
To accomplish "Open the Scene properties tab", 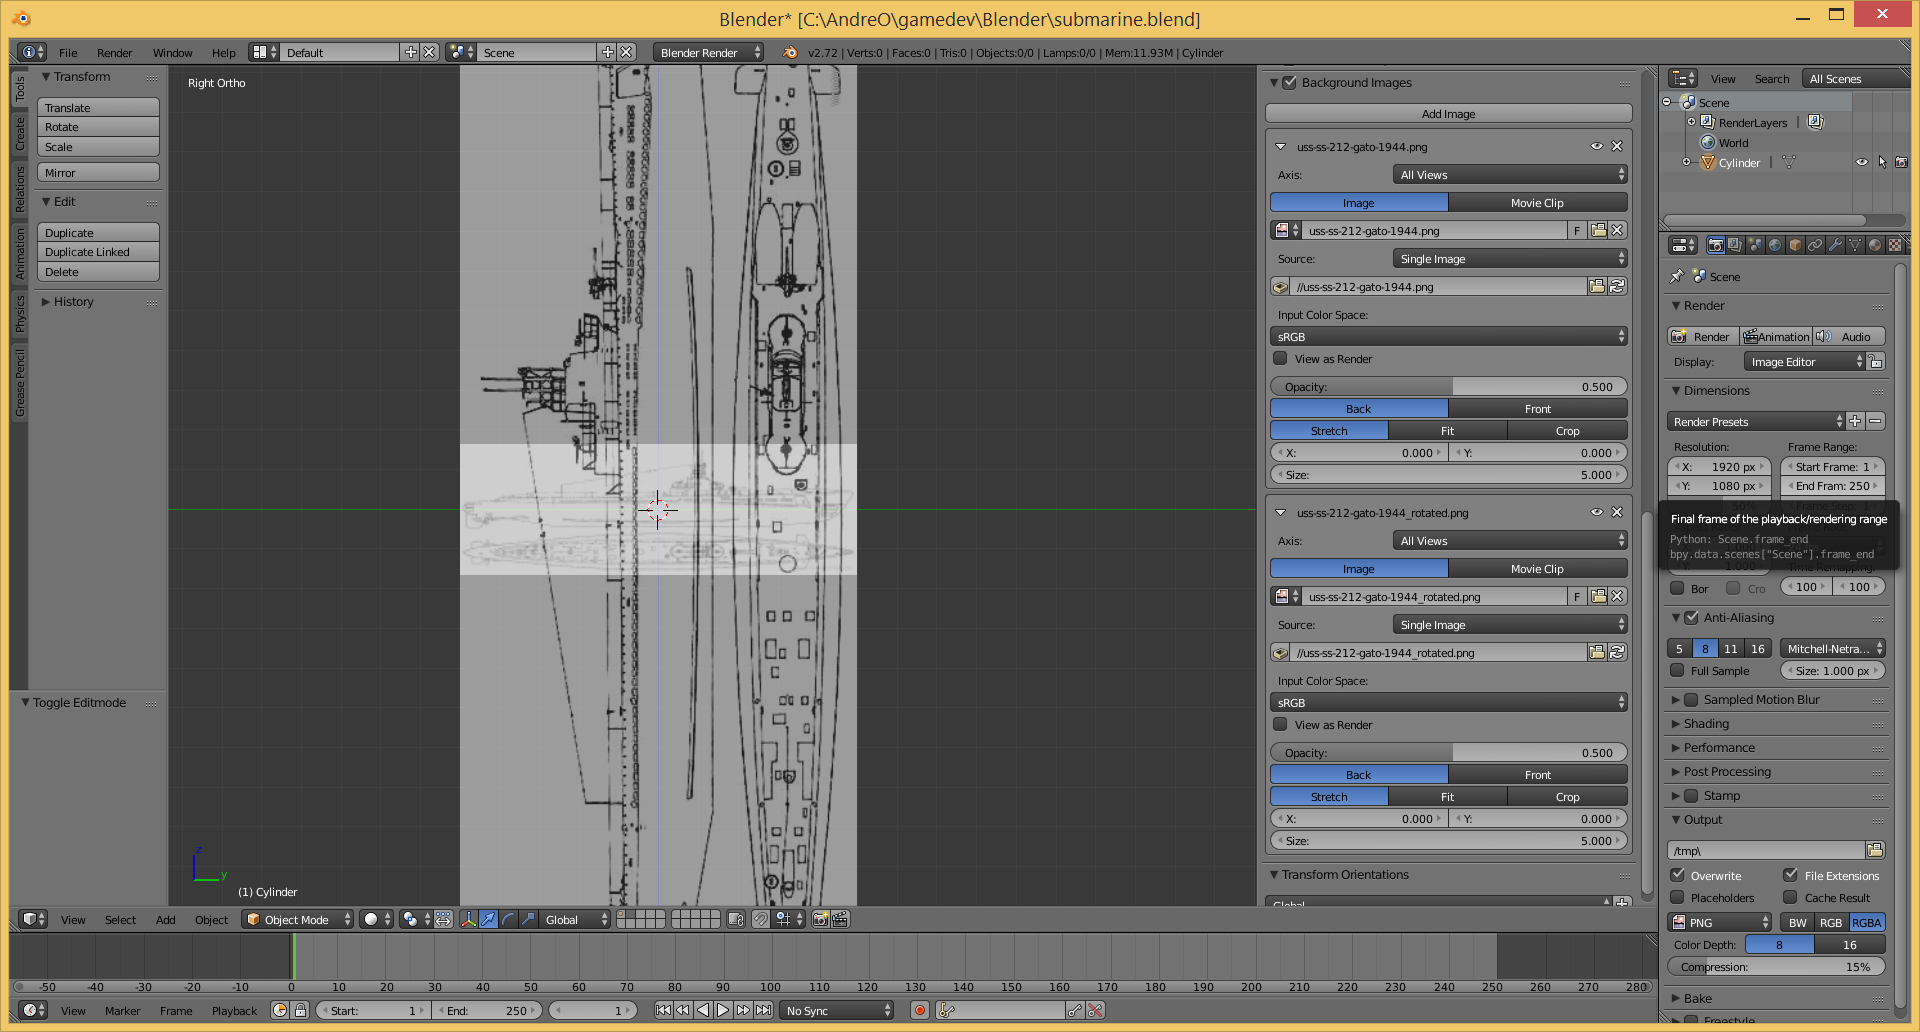I will pyautogui.click(x=1755, y=245).
